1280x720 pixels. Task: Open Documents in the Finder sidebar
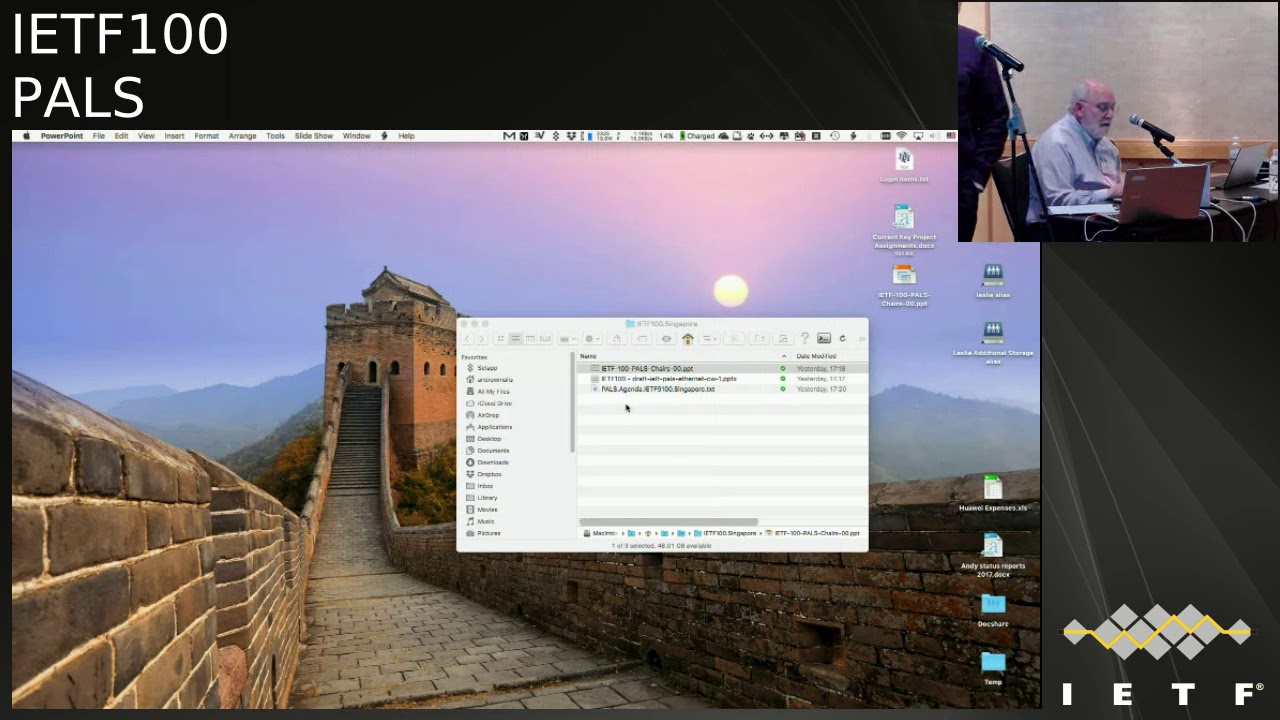coord(493,451)
